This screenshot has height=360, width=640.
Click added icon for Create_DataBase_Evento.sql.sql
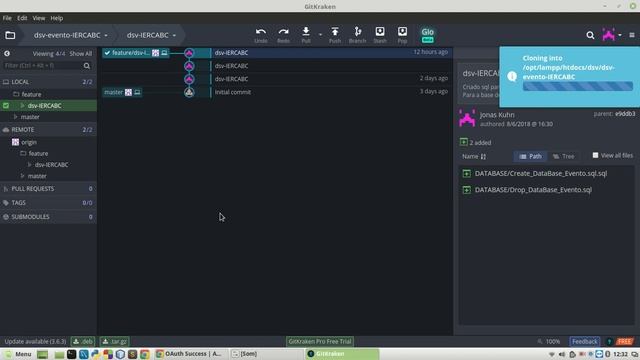tap(467, 173)
